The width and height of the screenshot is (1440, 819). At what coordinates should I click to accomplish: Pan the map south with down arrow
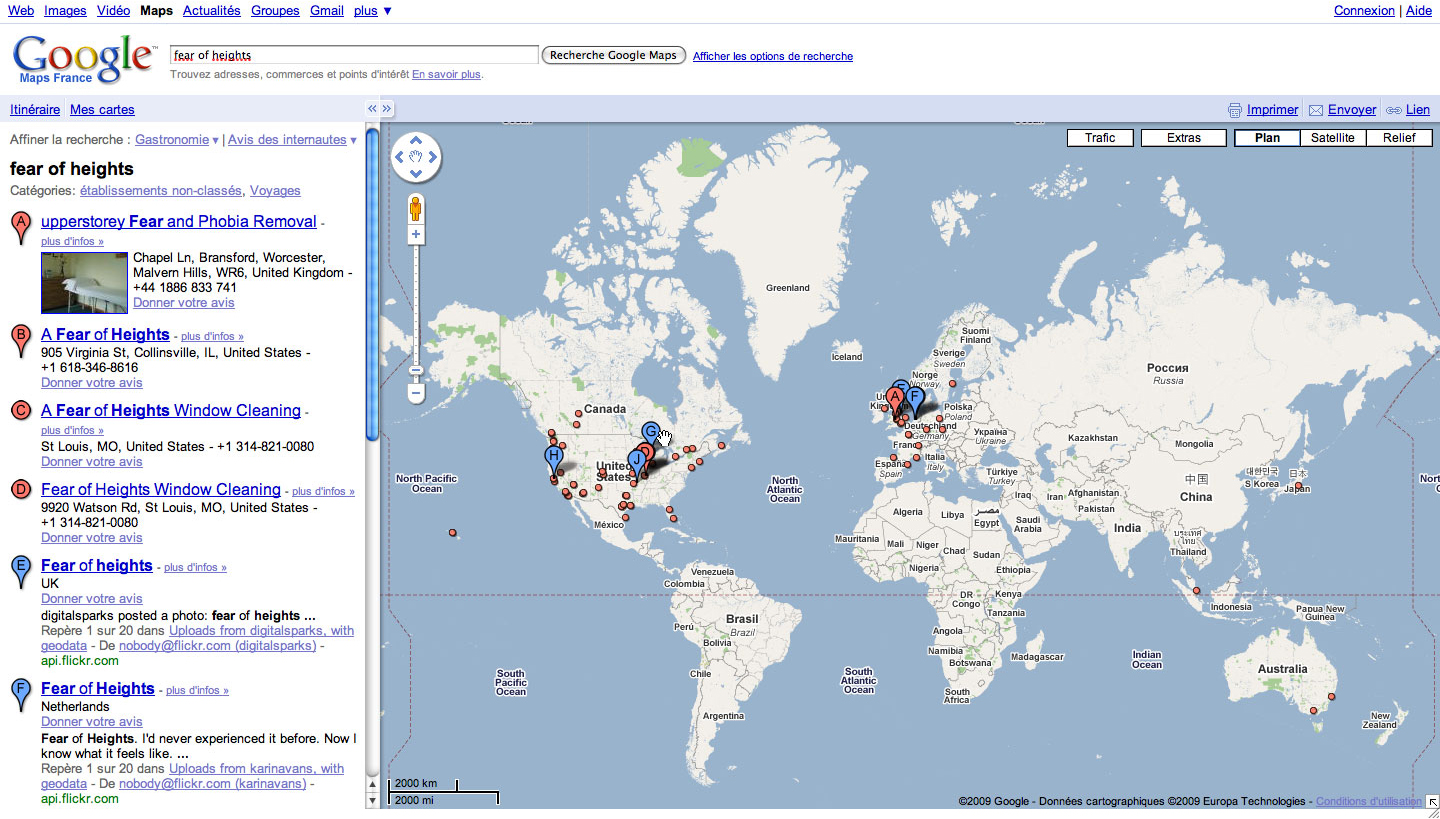point(416,173)
